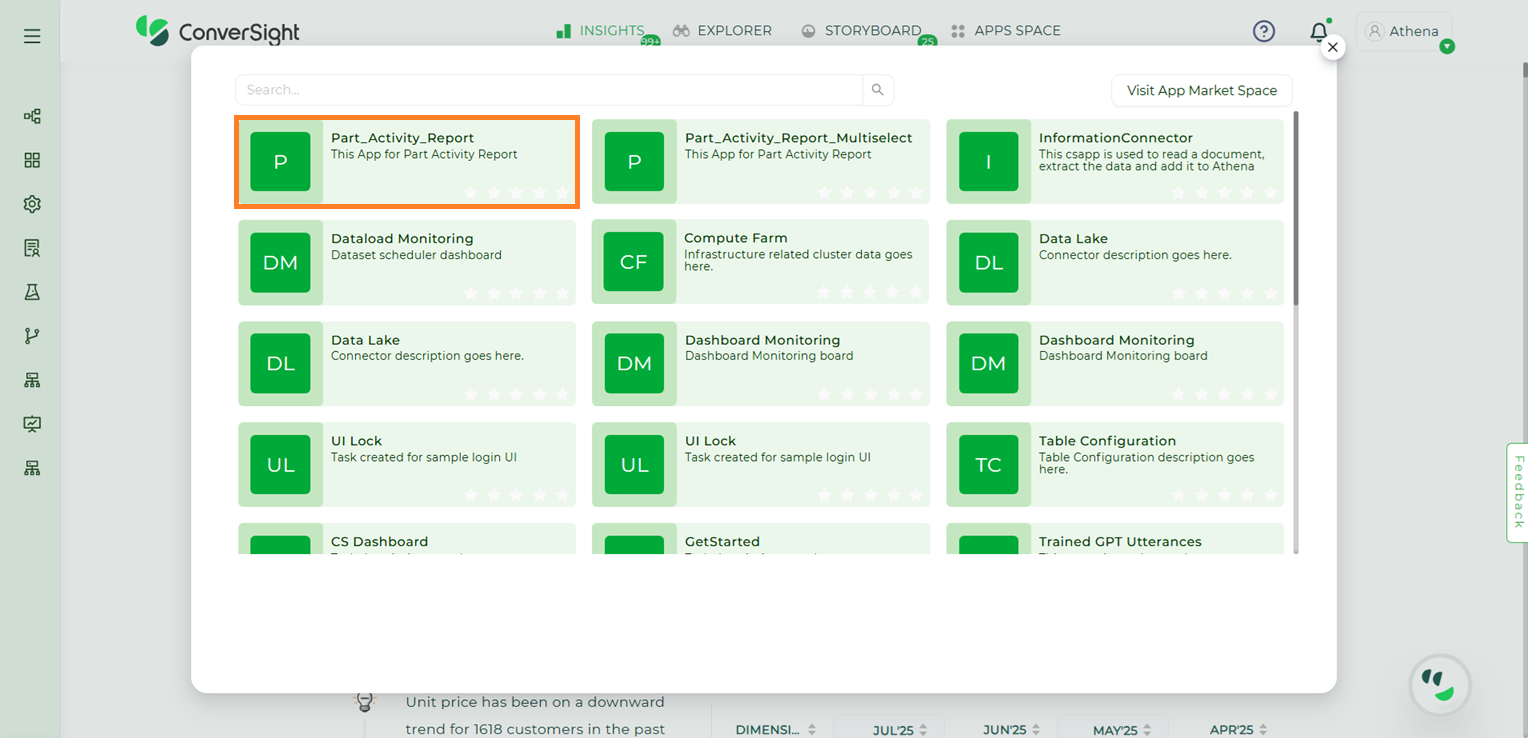Switch to the STORYBOARD tab
This screenshot has height=738, width=1528.
coord(861,31)
